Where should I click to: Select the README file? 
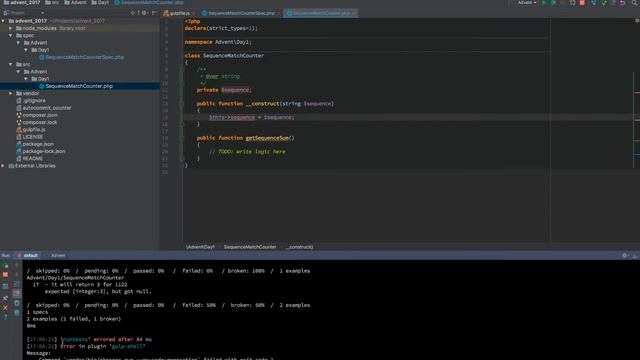pyautogui.click(x=32, y=158)
